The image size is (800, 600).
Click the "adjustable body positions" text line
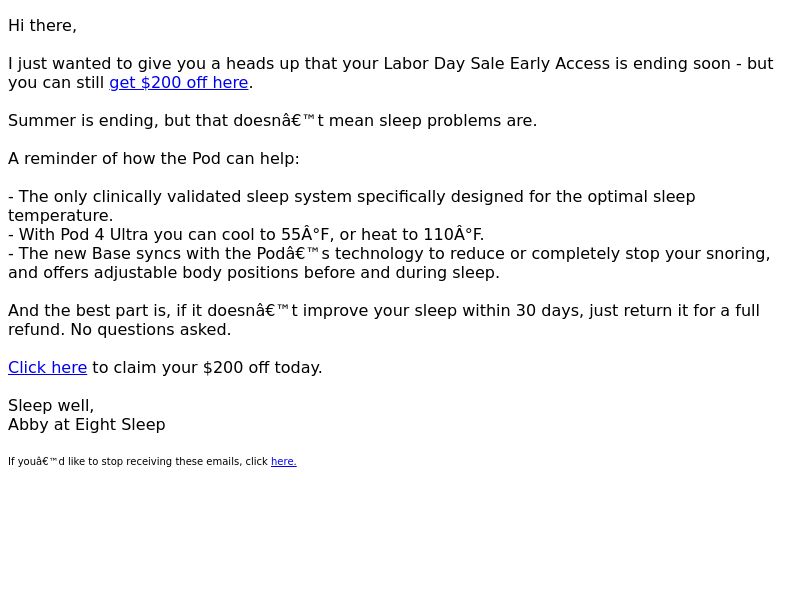coord(254,272)
